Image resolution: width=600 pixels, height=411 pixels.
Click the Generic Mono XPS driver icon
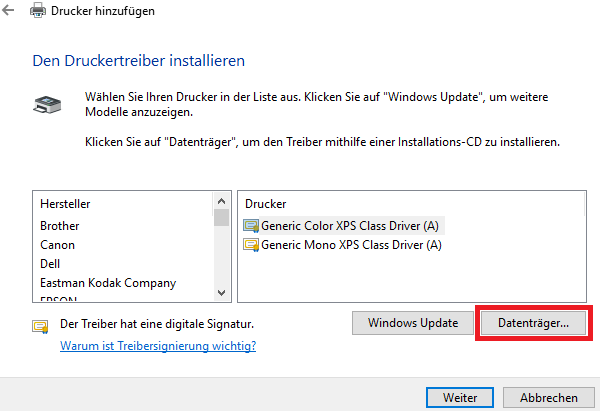click(251, 244)
